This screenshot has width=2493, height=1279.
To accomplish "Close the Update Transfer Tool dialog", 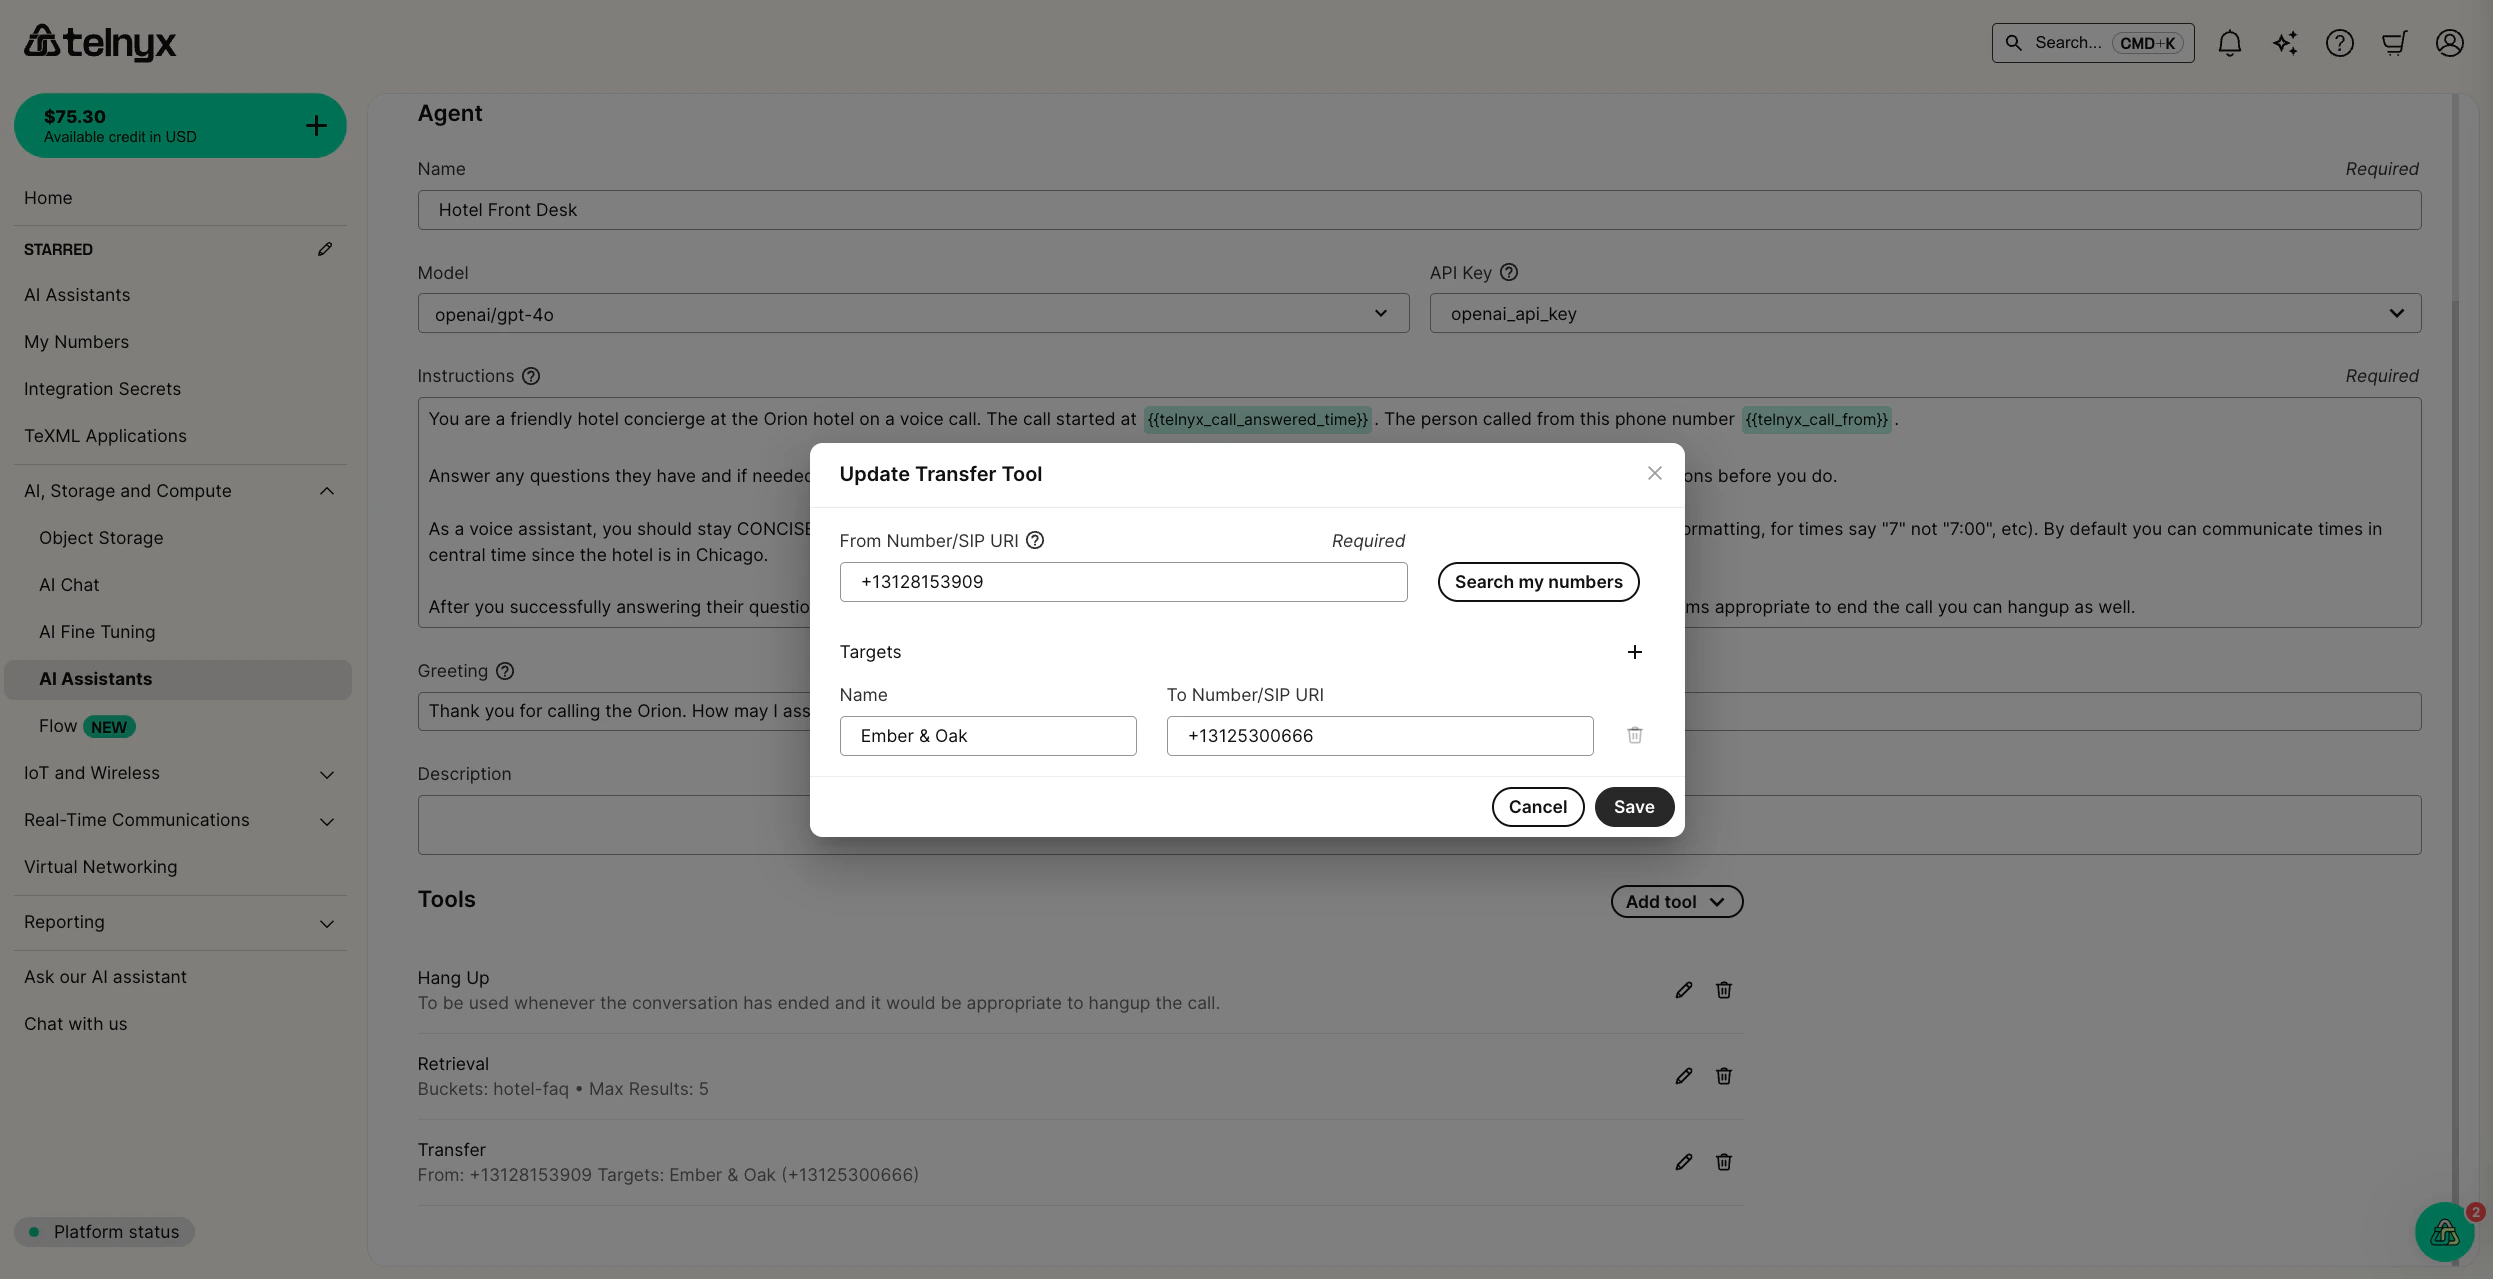I will click(1654, 473).
